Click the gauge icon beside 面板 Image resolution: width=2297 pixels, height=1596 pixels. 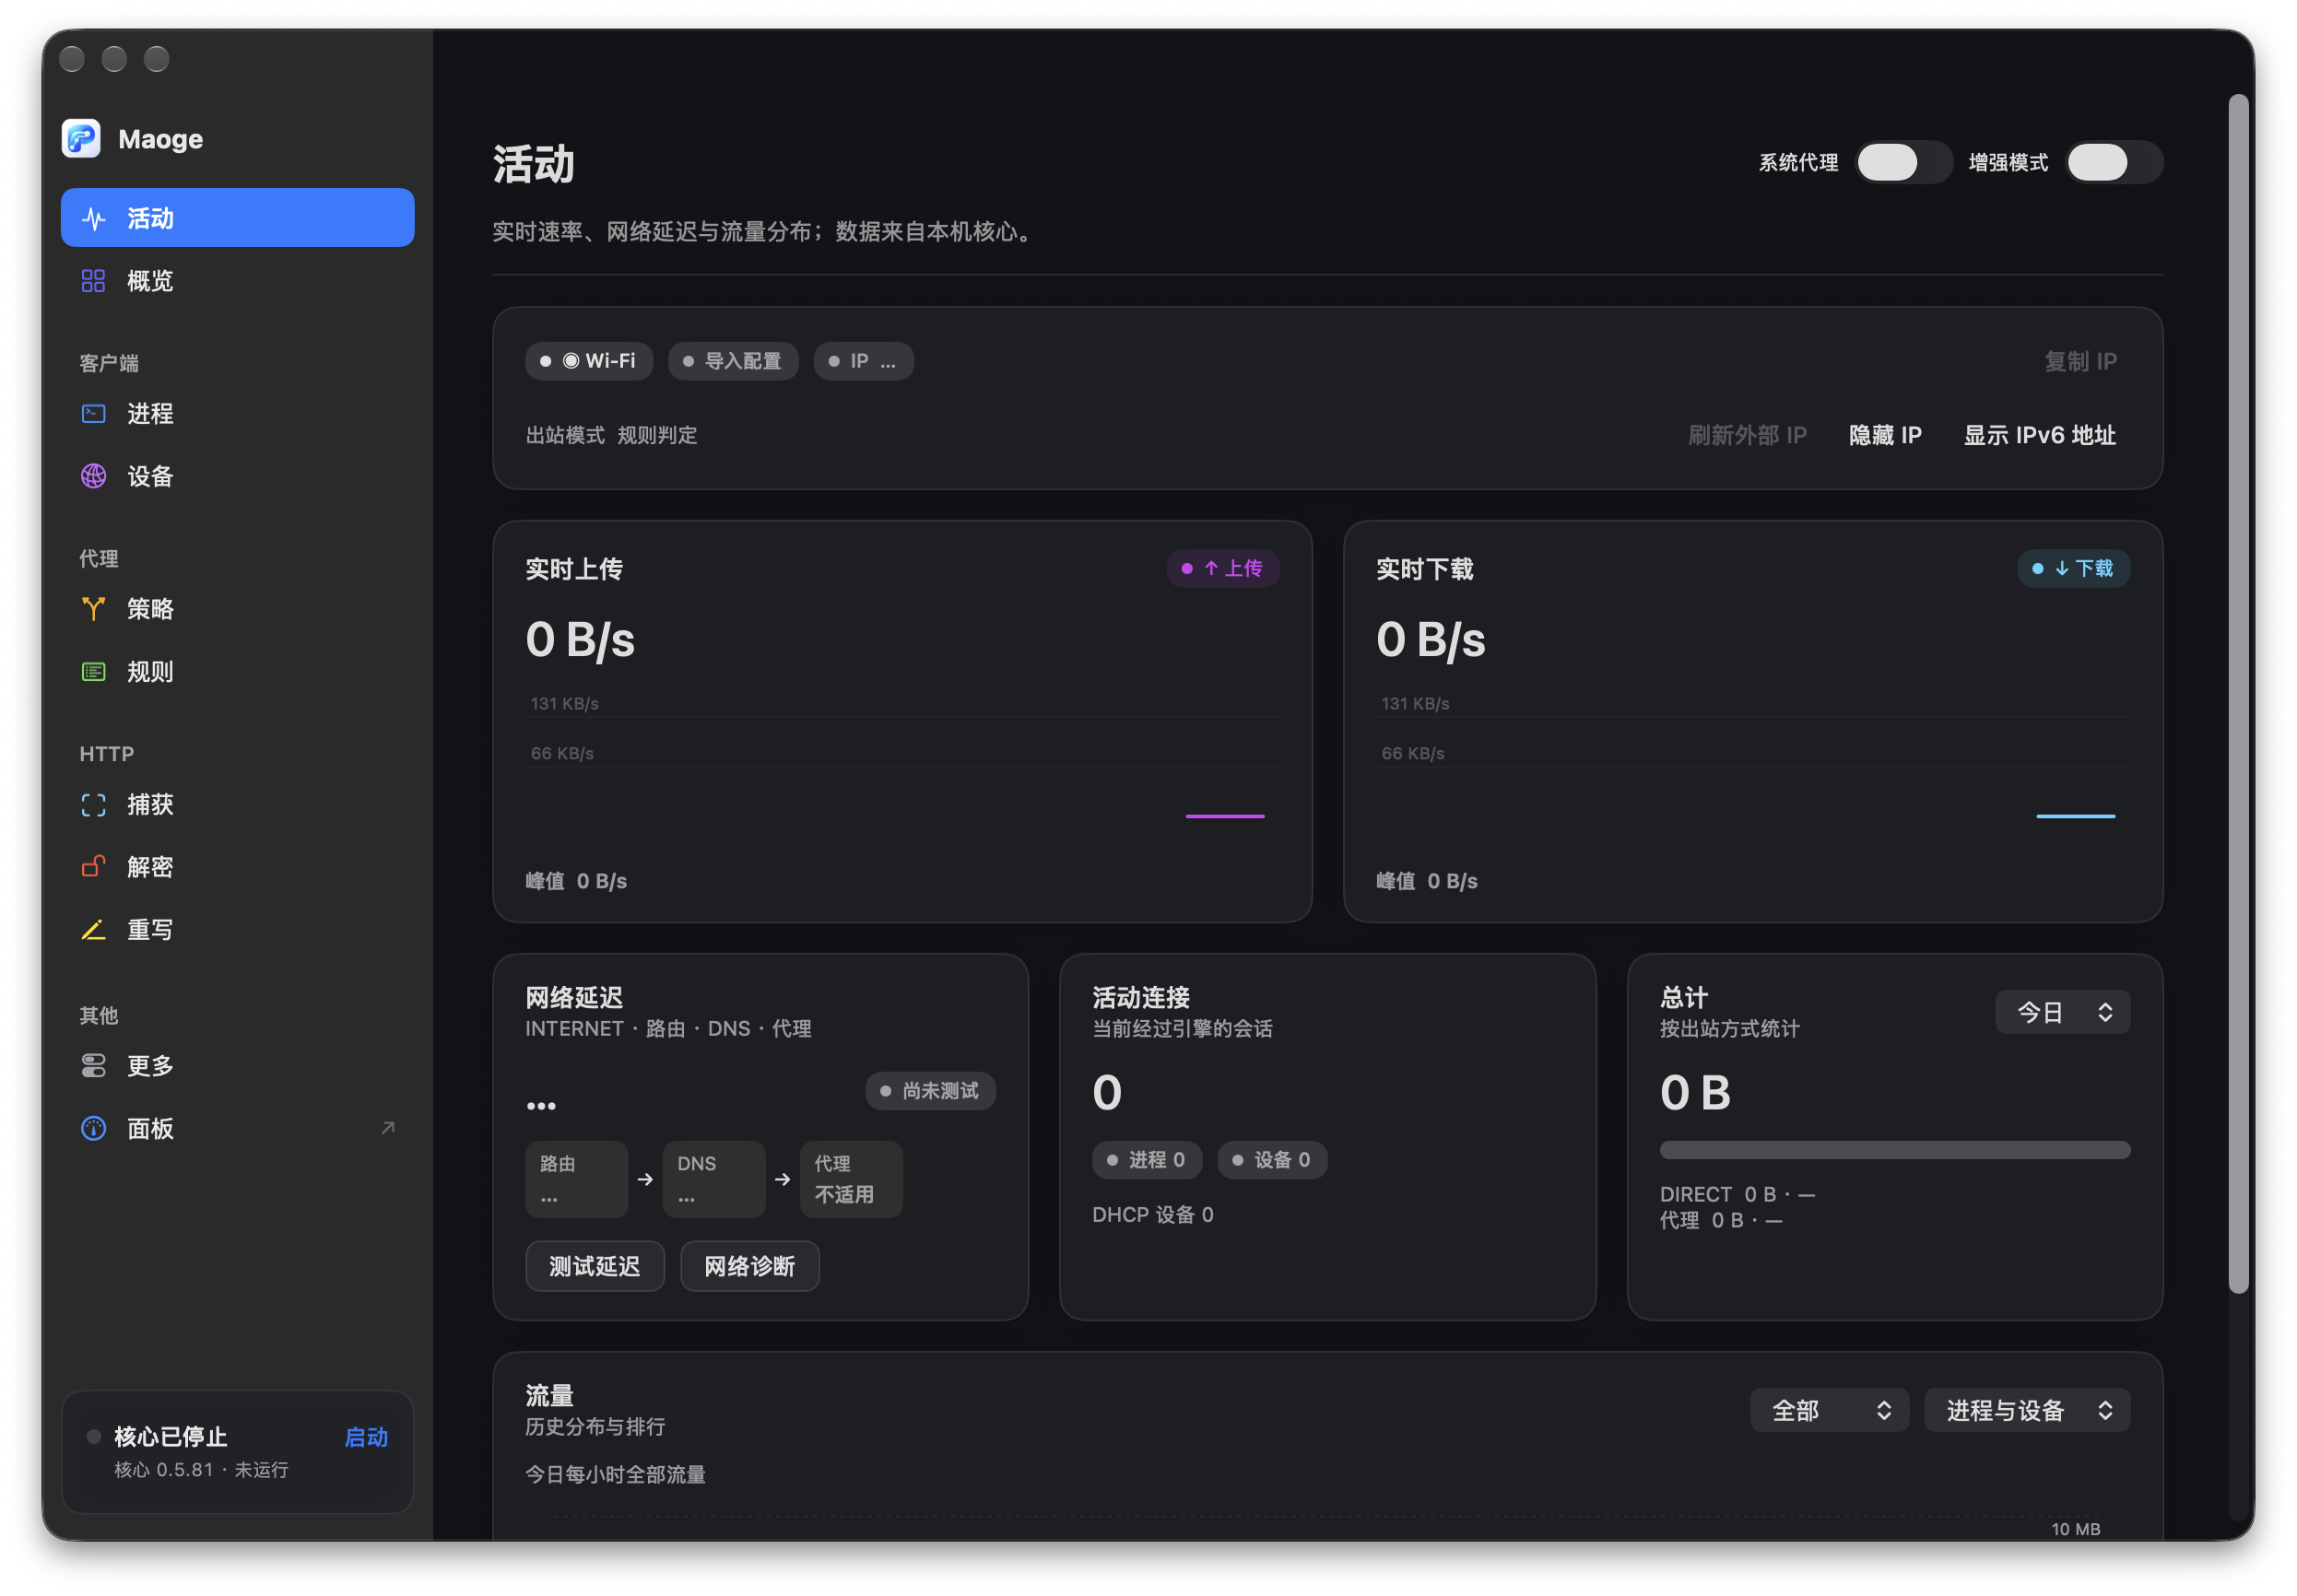(93, 1127)
